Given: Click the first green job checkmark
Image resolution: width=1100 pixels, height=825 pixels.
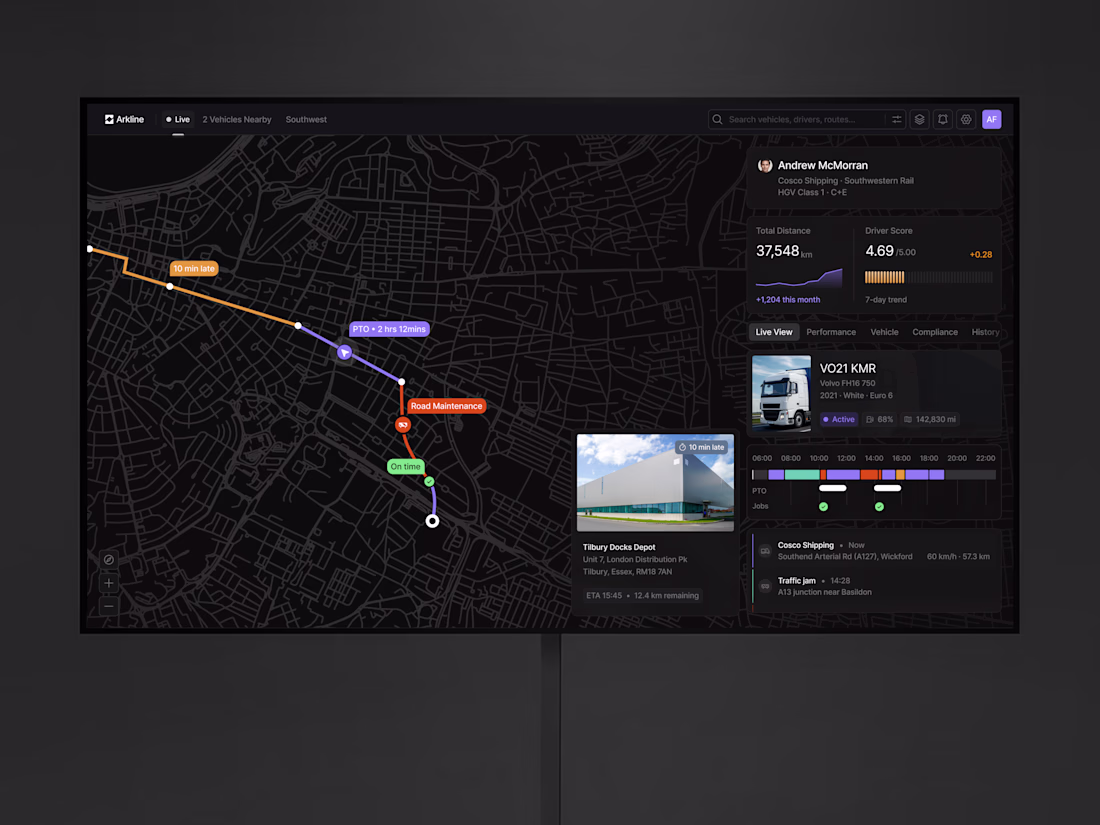Looking at the screenshot, I should tap(824, 507).
